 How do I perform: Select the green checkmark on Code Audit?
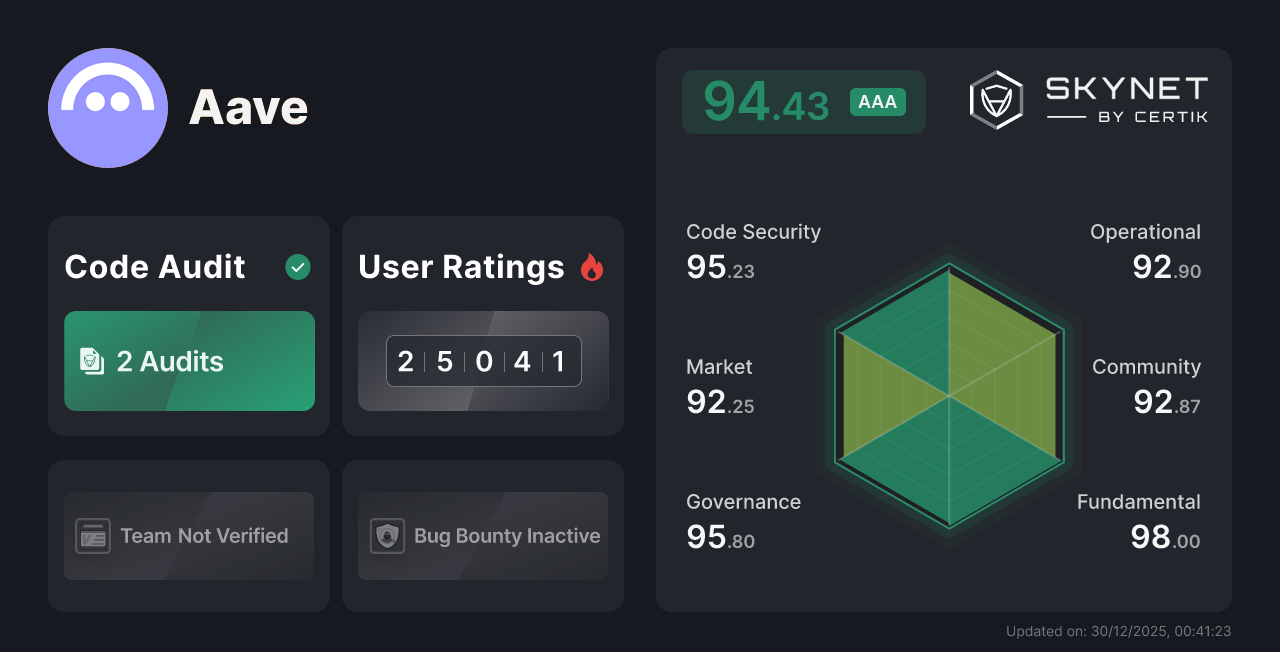[x=297, y=267]
